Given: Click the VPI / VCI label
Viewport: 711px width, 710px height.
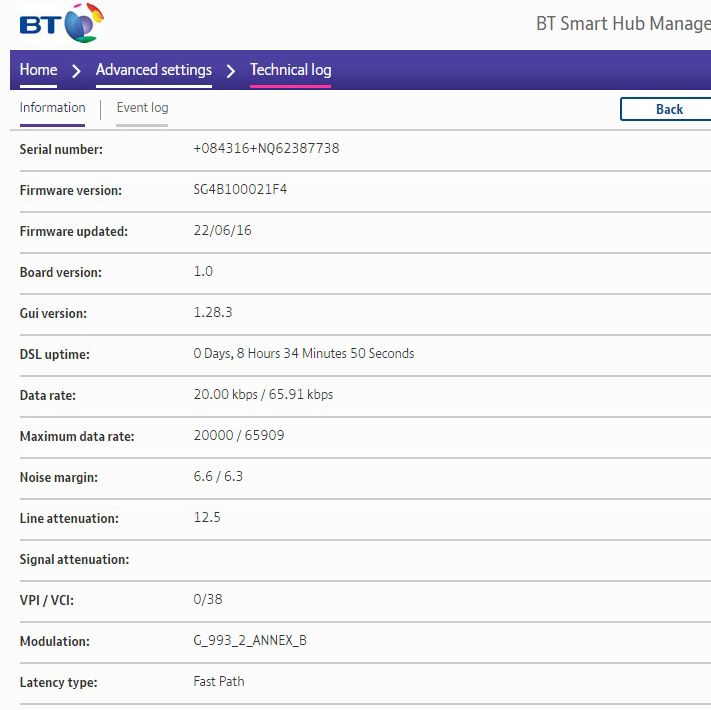Looking at the screenshot, I should [47, 600].
